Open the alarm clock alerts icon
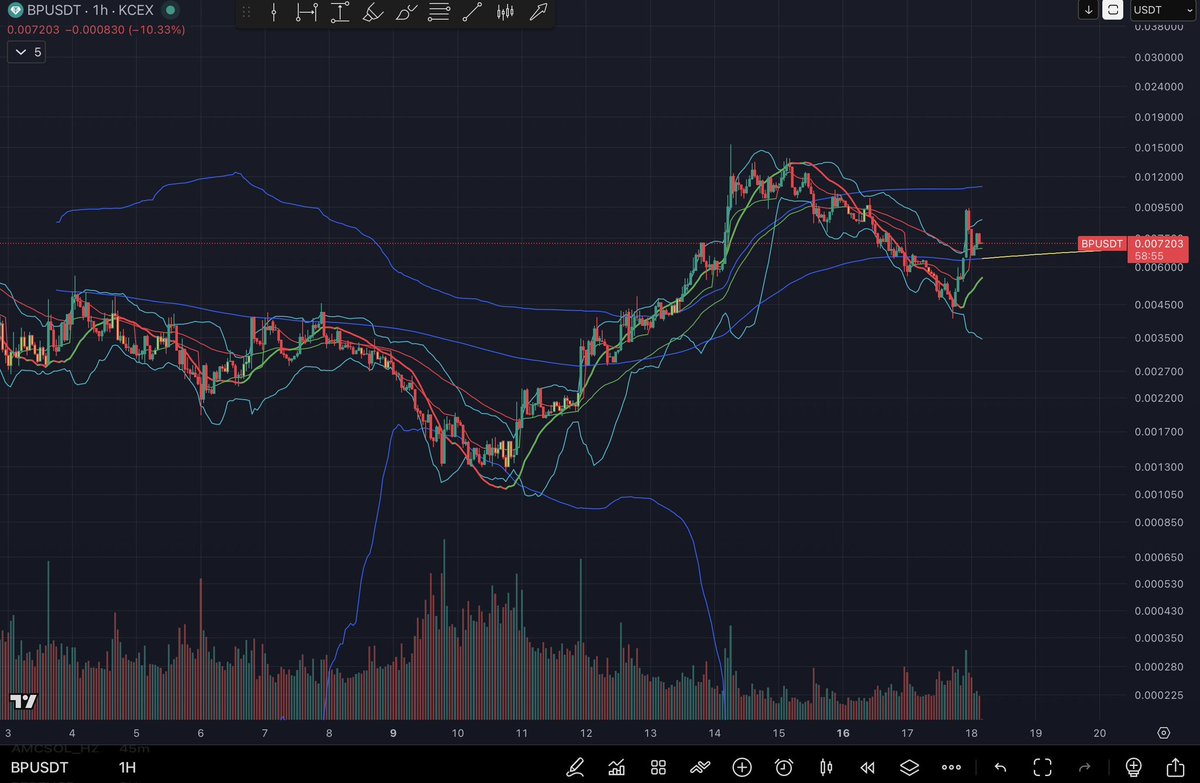Image resolution: width=1200 pixels, height=783 pixels. [x=784, y=767]
